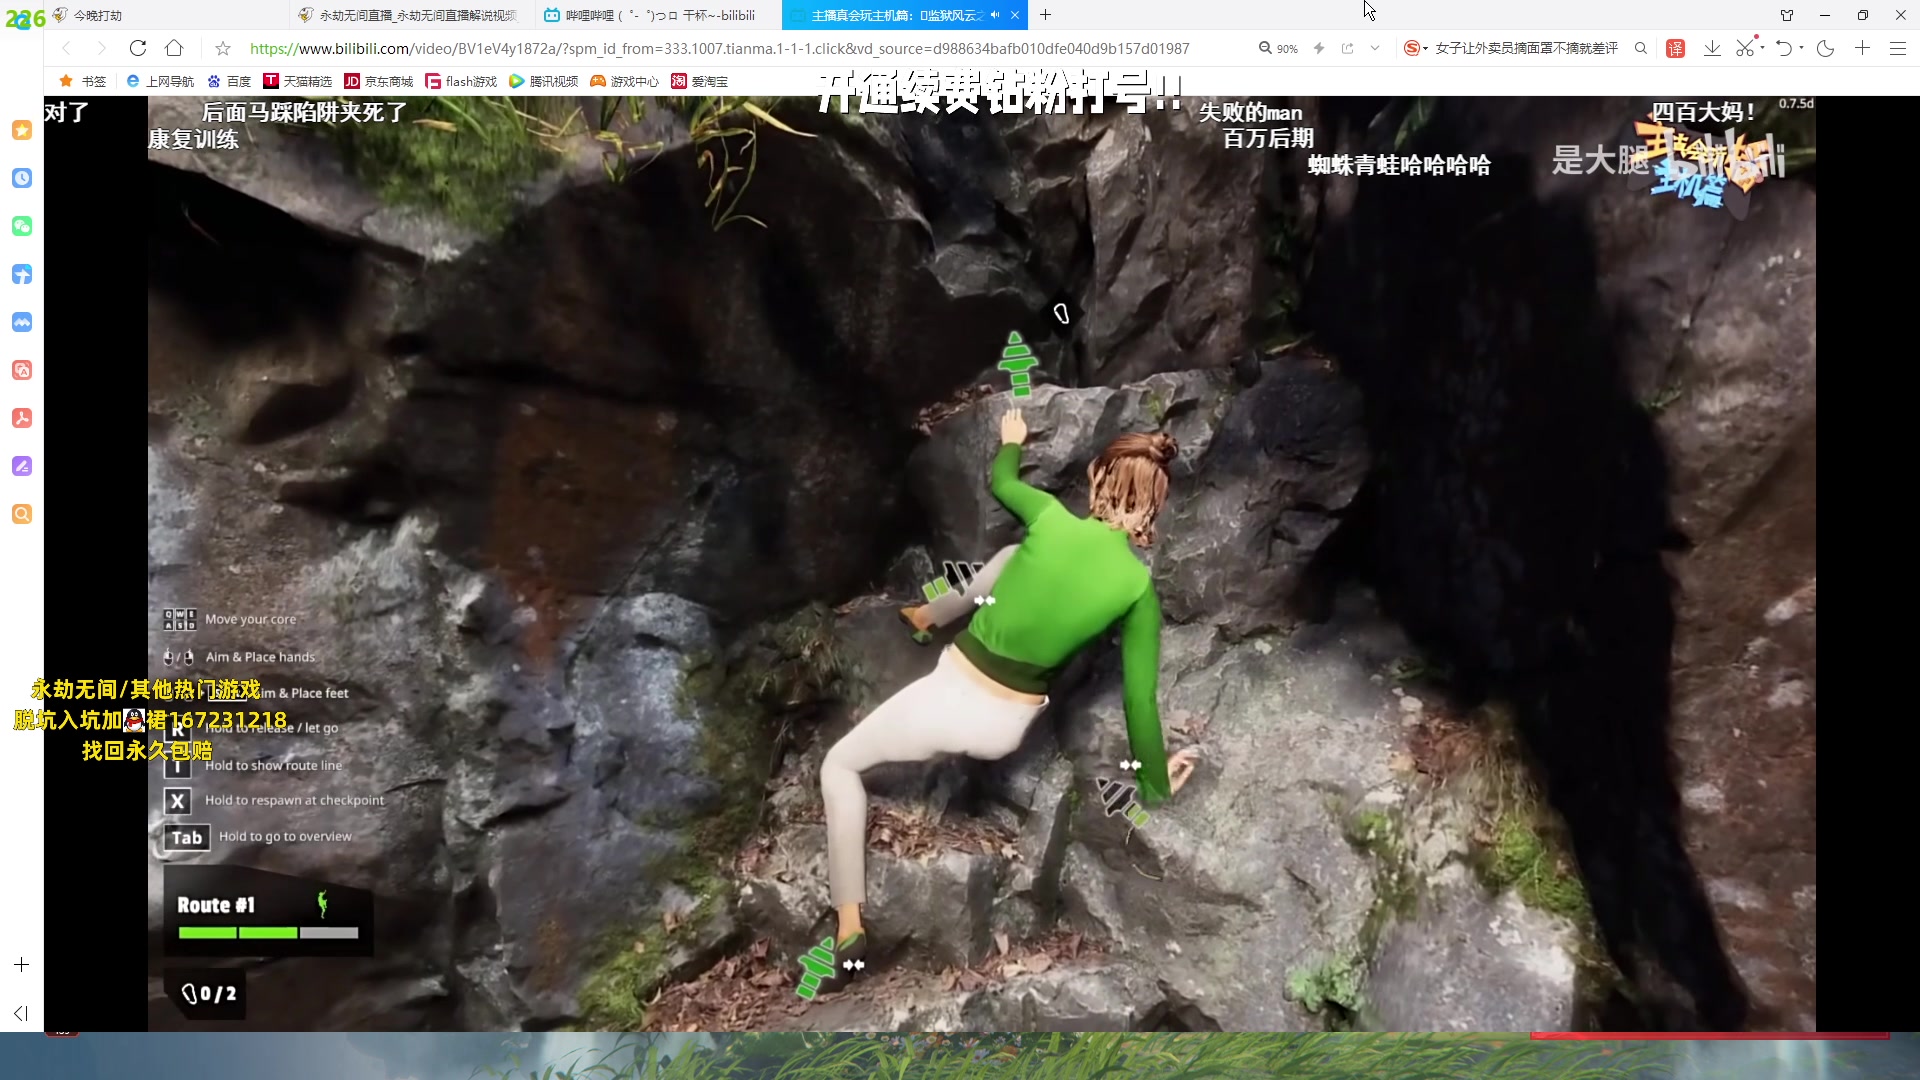Click the lightning speed mode icon
The width and height of the screenshot is (1920, 1080).
[x=1319, y=48]
